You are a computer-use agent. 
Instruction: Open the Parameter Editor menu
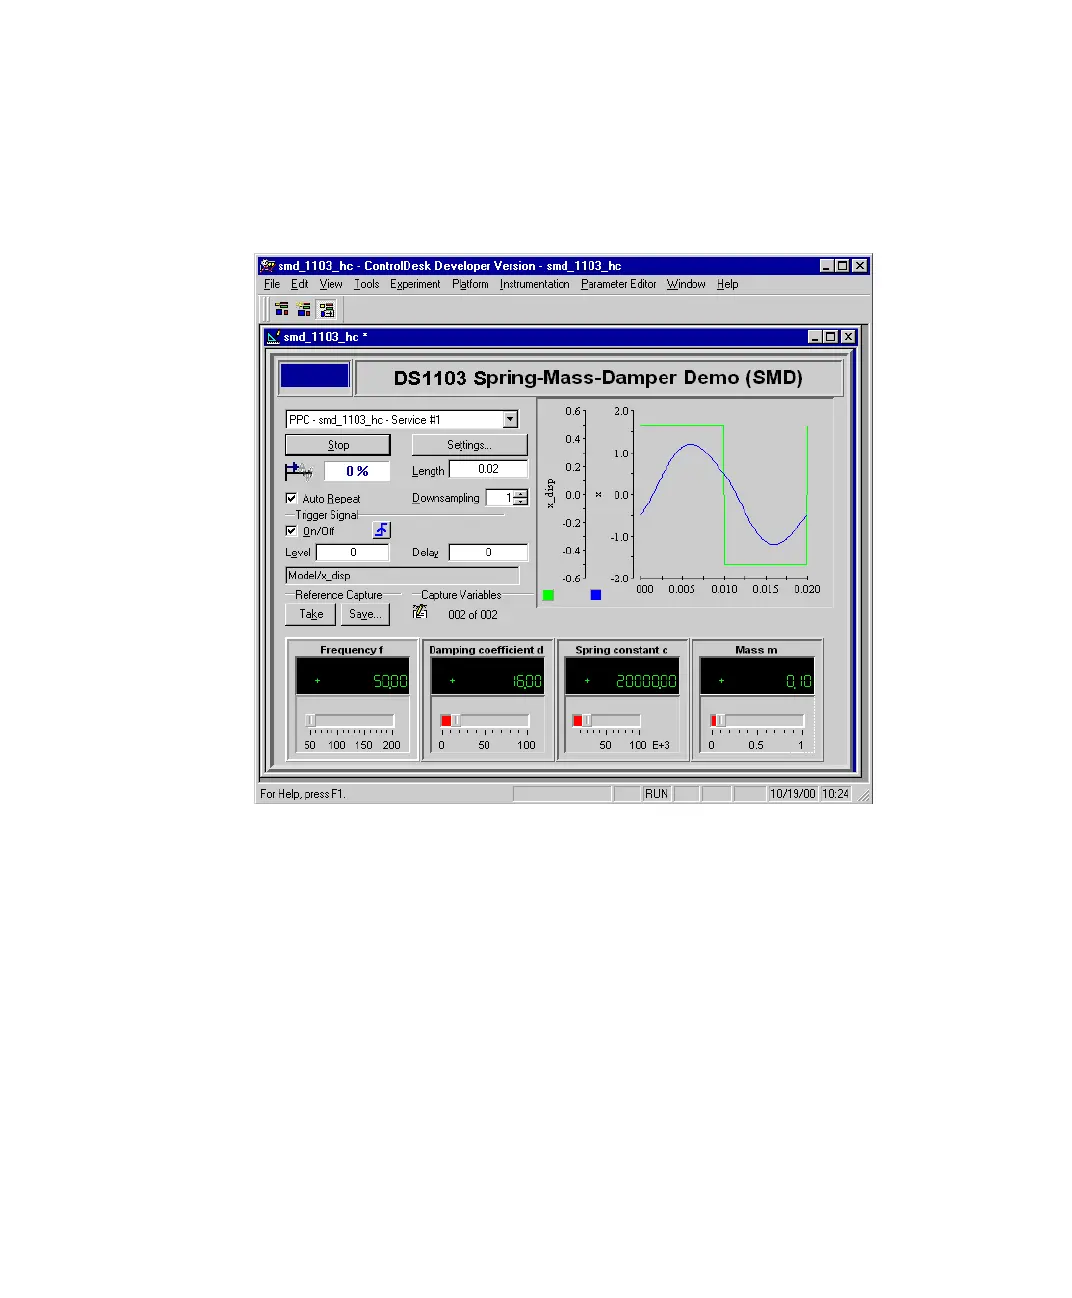(x=619, y=284)
